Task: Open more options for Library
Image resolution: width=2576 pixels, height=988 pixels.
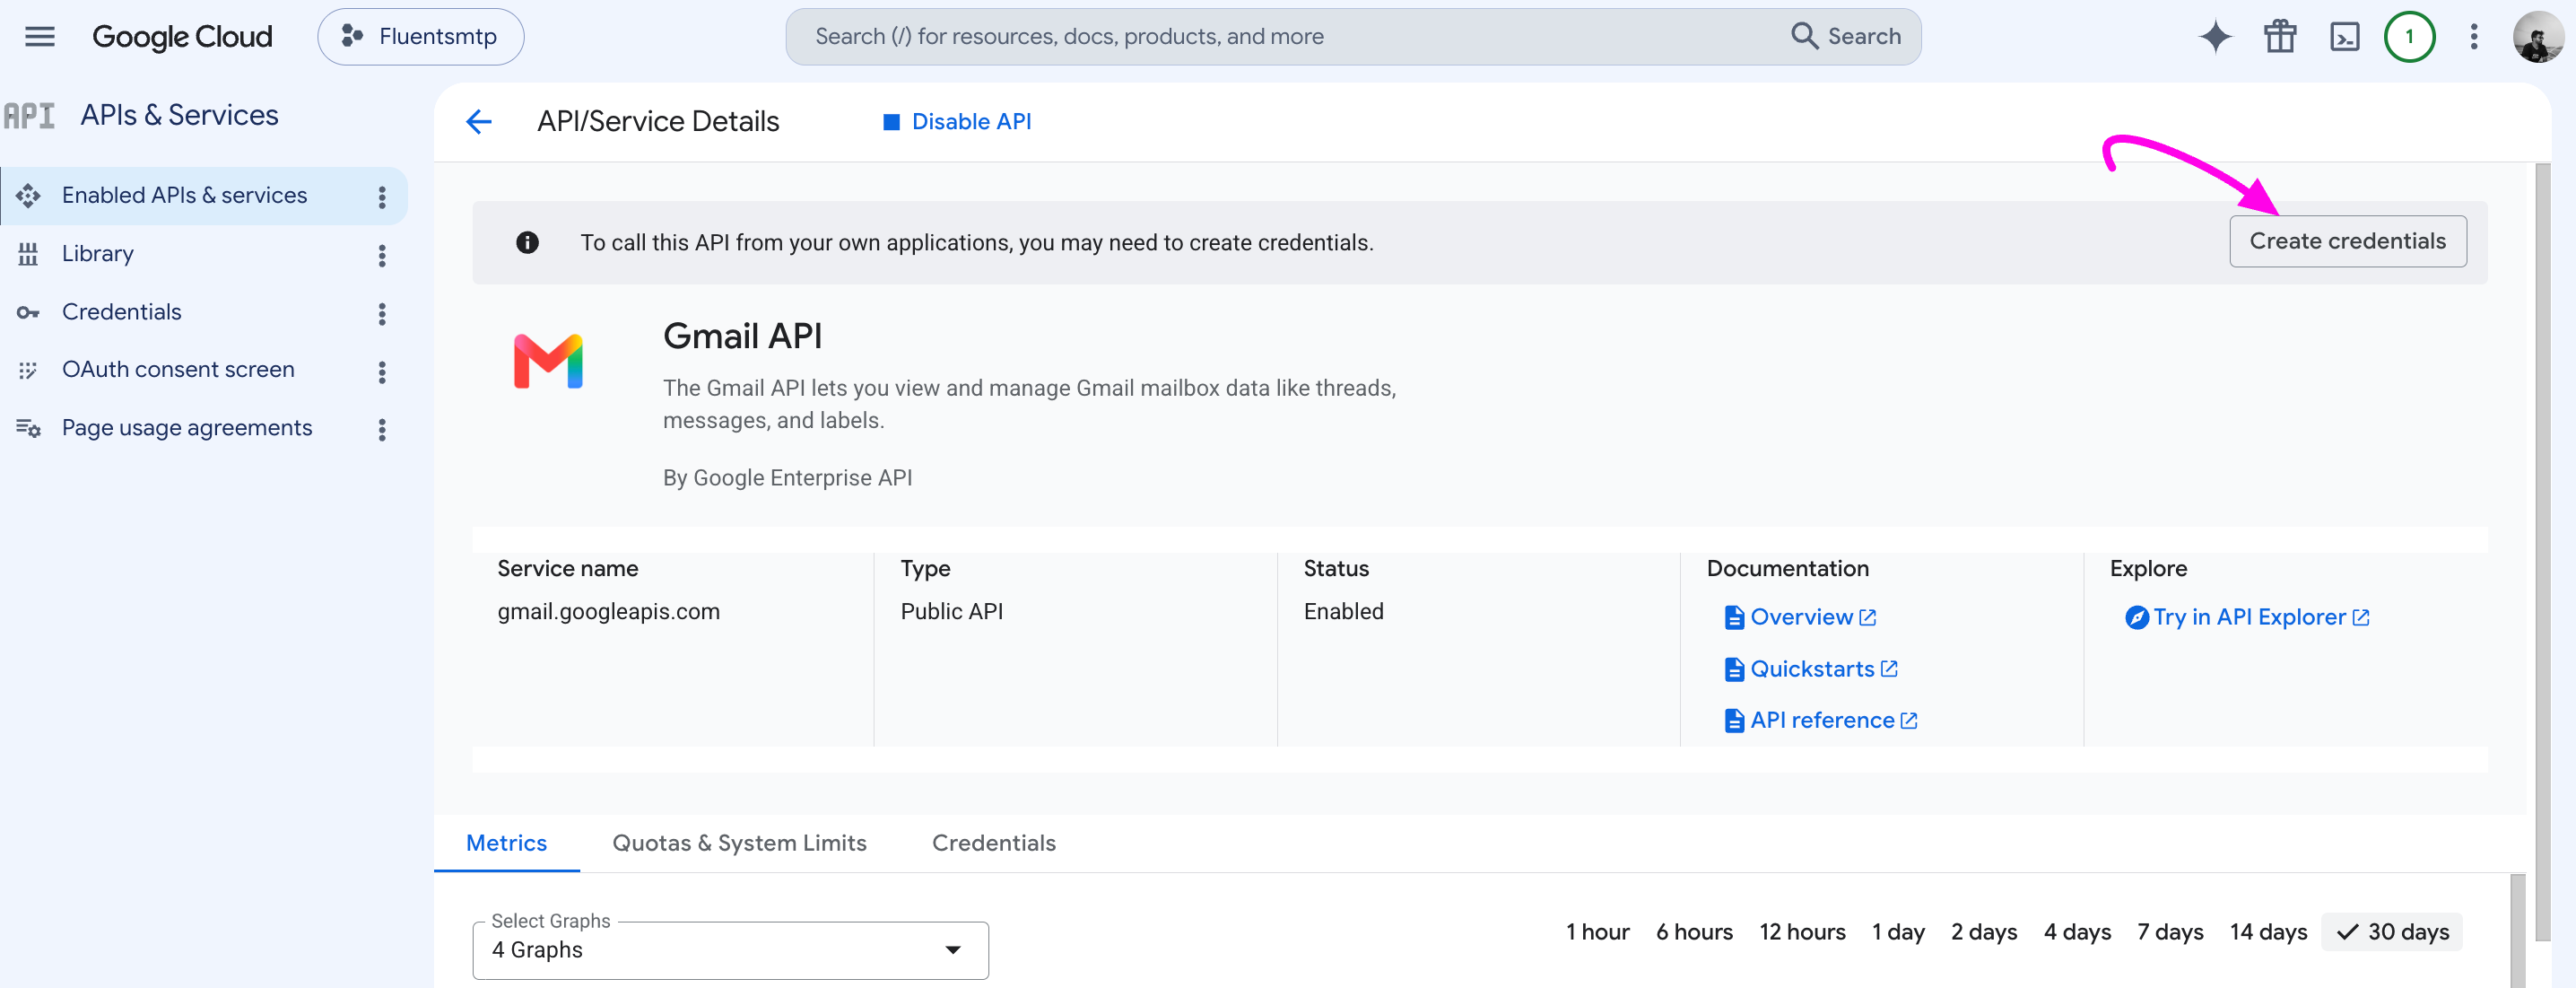Action: 382,255
